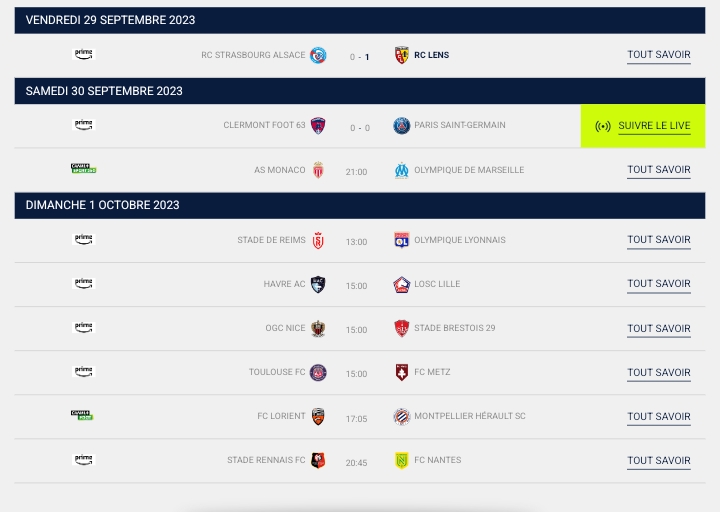This screenshot has width=720, height=512.
Task: Open Tout Savoir for Monaco–Marseille match
Action: pyautogui.click(x=658, y=170)
